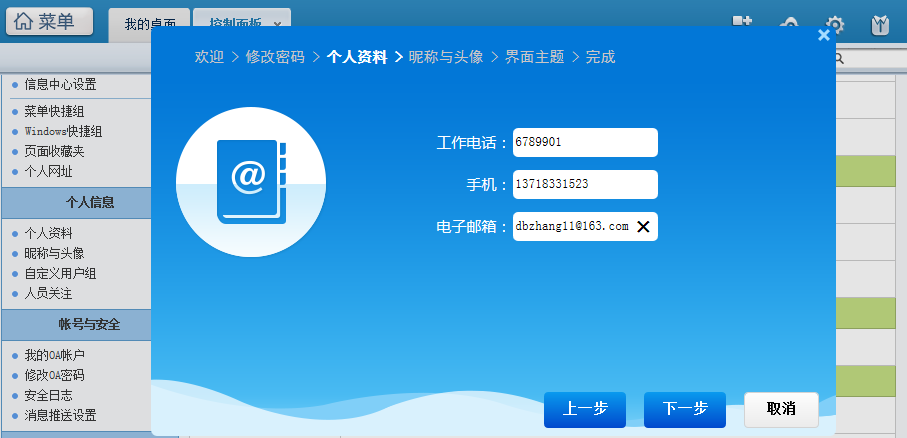Click the 上一步 button
Image resolution: width=907 pixels, height=438 pixels.
(585, 409)
